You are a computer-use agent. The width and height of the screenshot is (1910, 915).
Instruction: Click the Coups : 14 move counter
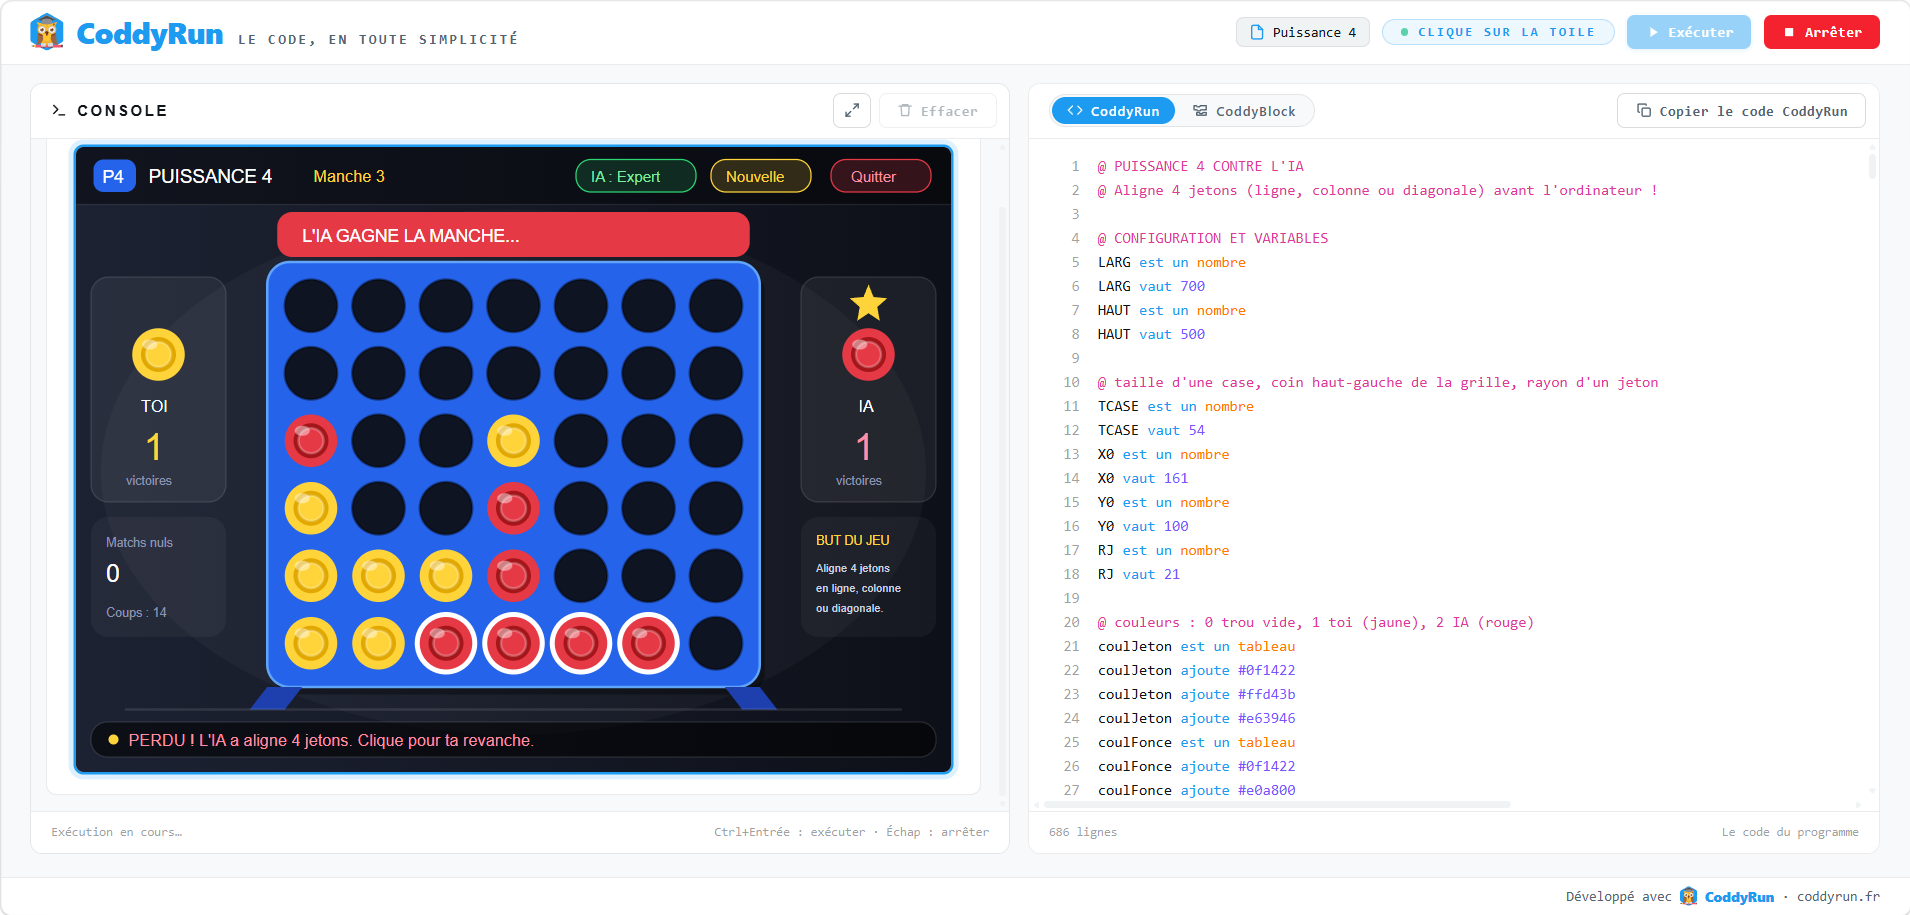[136, 612]
